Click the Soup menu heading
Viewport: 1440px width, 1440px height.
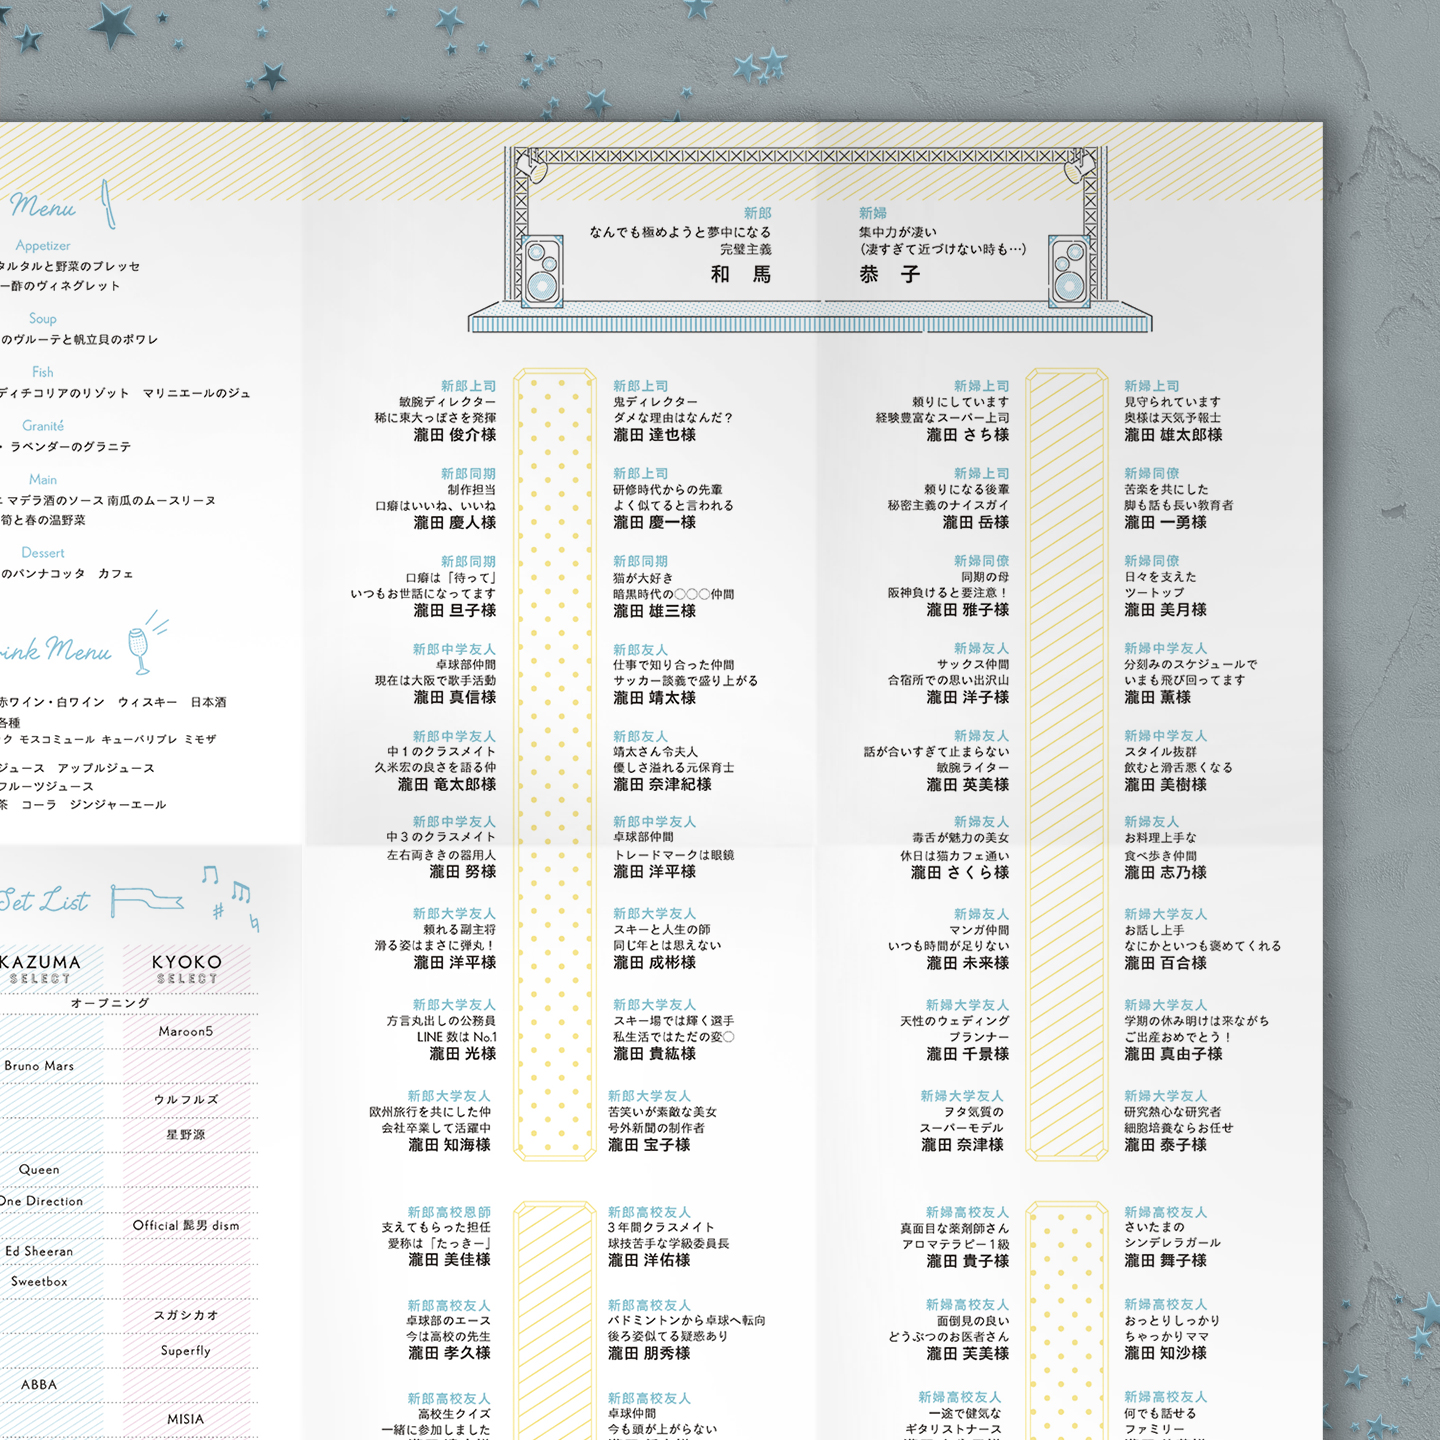point(43,318)
